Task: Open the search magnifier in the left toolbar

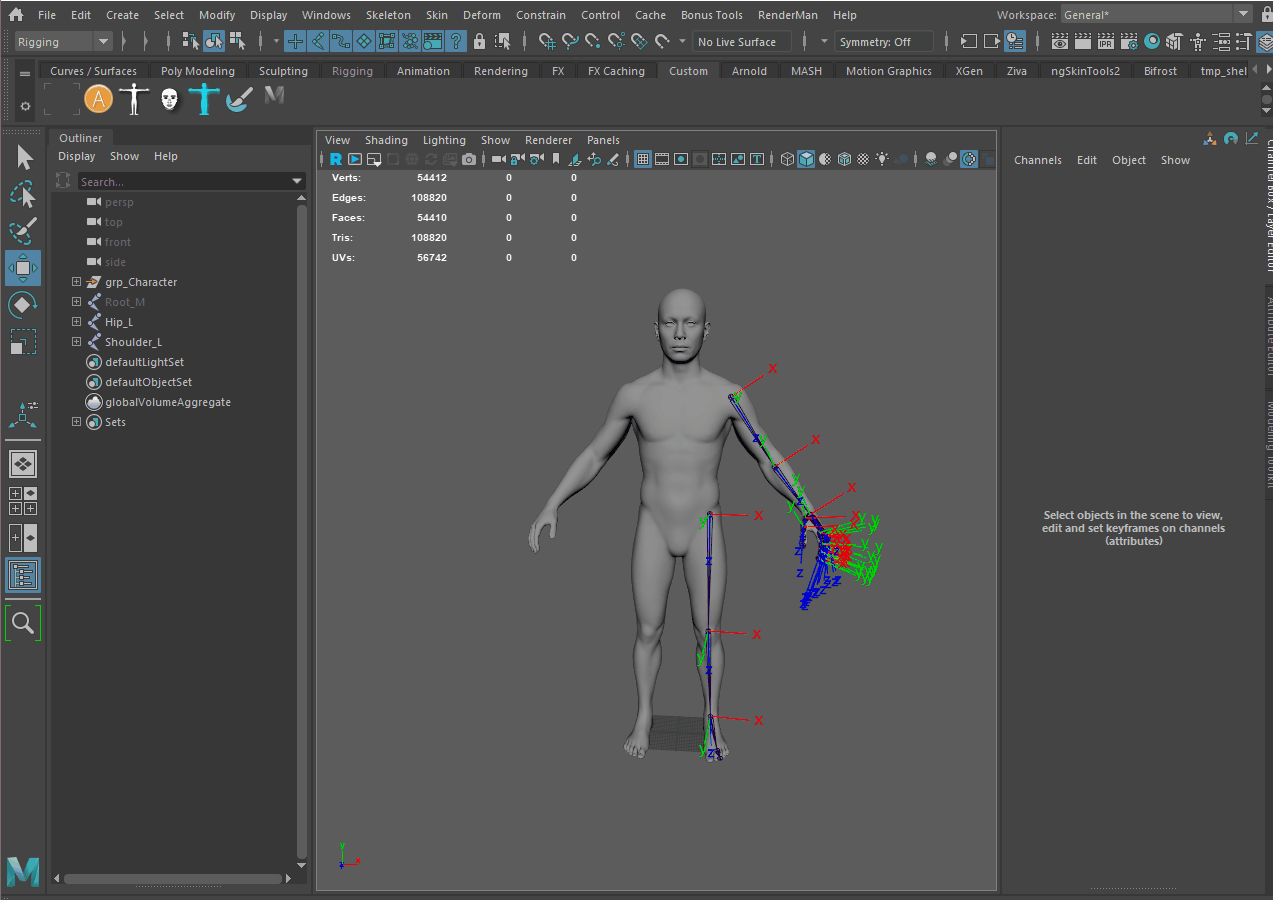Action: tap(23, 623)
